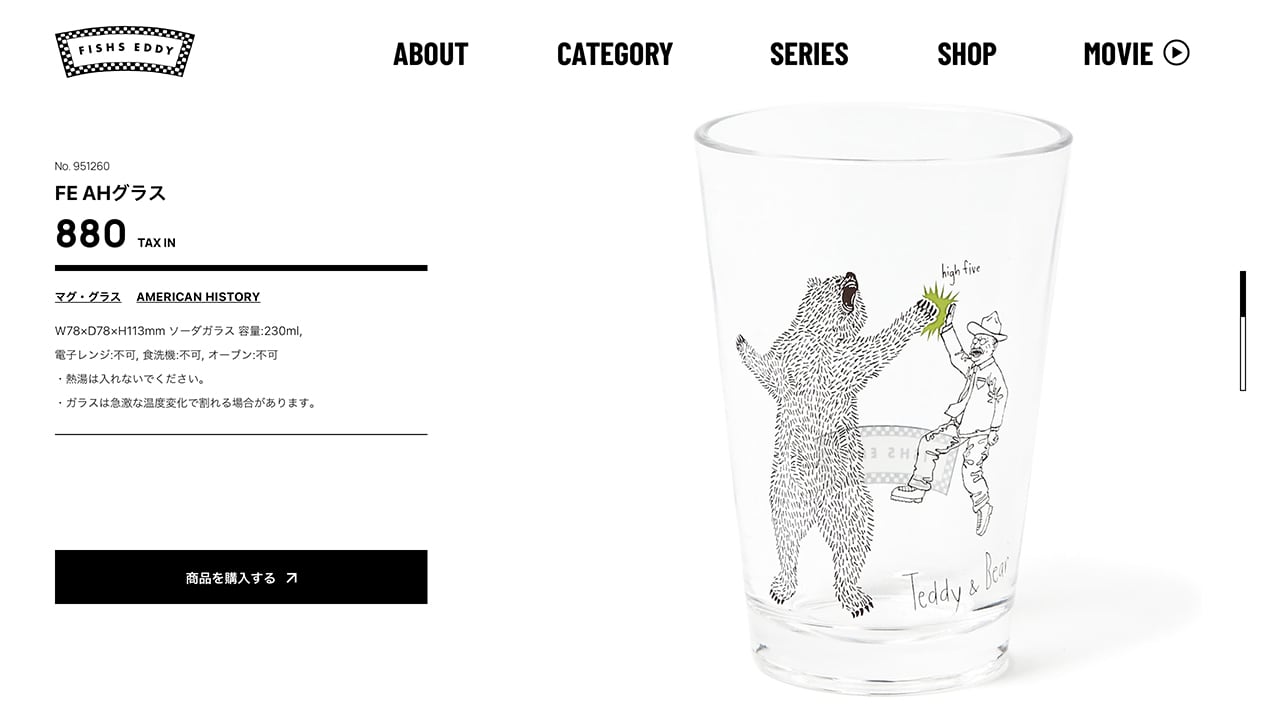The image size is (1280, 720).
Task: Open the ABOUT menu item
Action: click(431, 53)
